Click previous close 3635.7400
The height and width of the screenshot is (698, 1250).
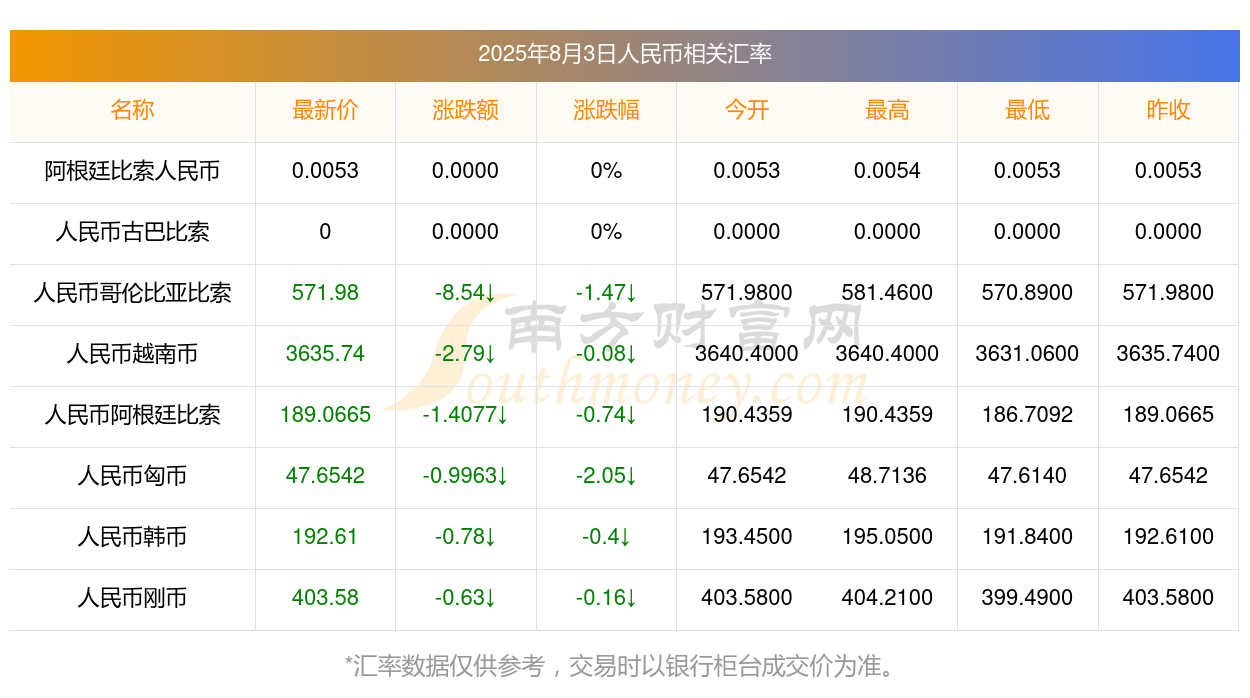(1168, 354)
